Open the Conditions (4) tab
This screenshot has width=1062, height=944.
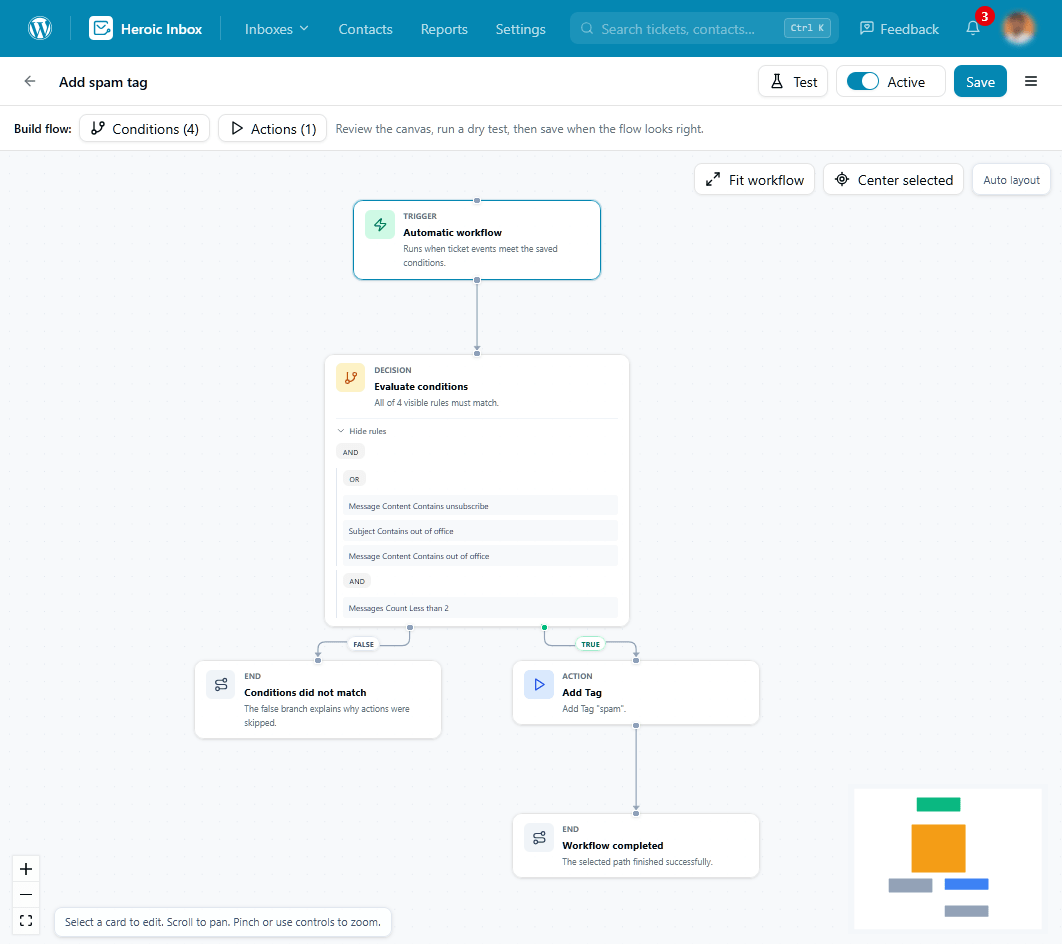click(x=144, y=128)
